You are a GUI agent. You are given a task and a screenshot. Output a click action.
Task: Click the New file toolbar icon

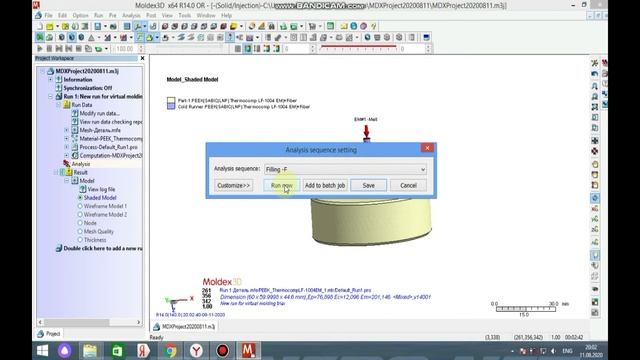pos(40,27)
